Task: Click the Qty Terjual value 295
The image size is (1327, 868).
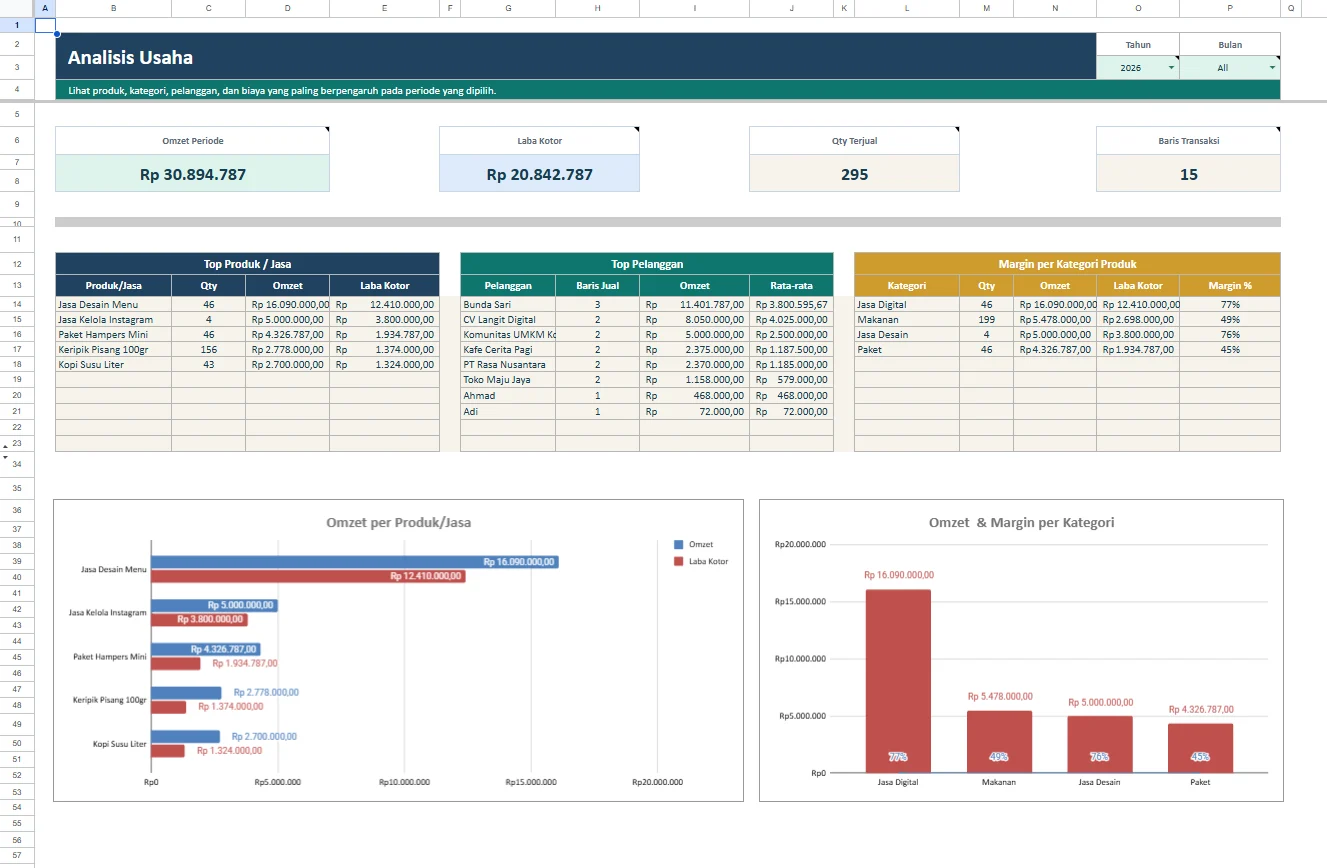Action: coord(854,174)
